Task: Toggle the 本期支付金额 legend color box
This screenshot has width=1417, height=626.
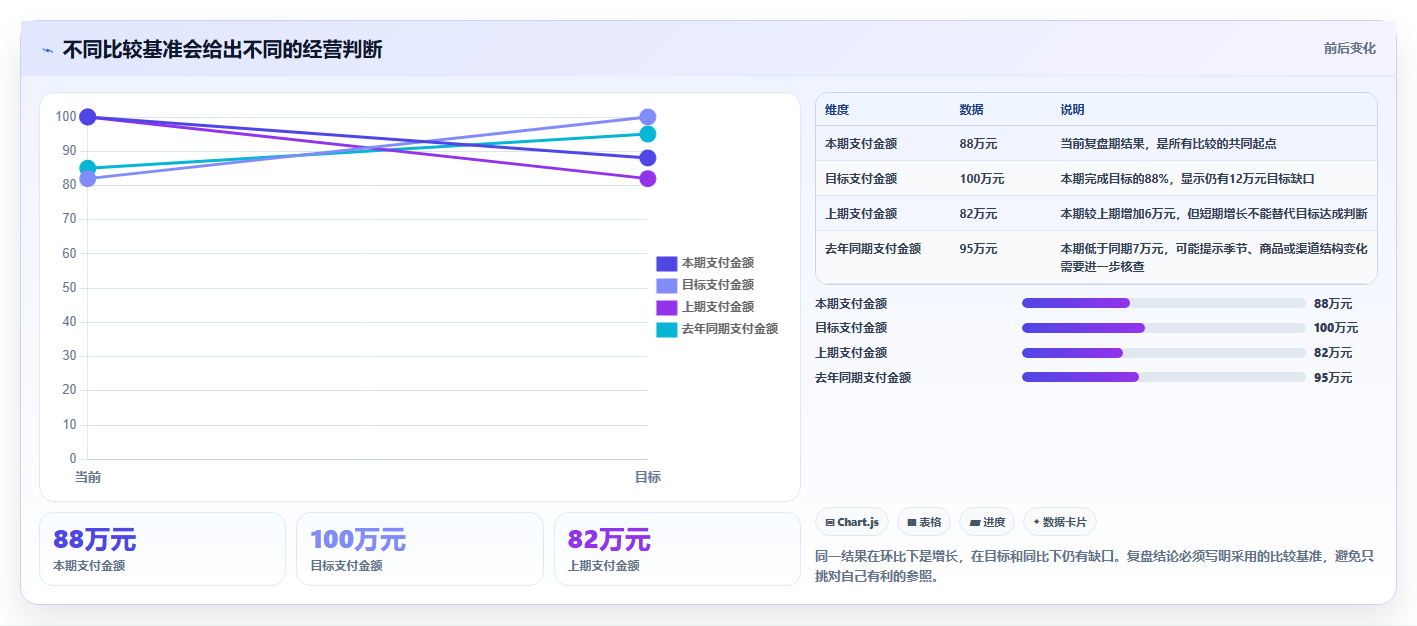Action: pyautogui.click(x=667, y=264)
